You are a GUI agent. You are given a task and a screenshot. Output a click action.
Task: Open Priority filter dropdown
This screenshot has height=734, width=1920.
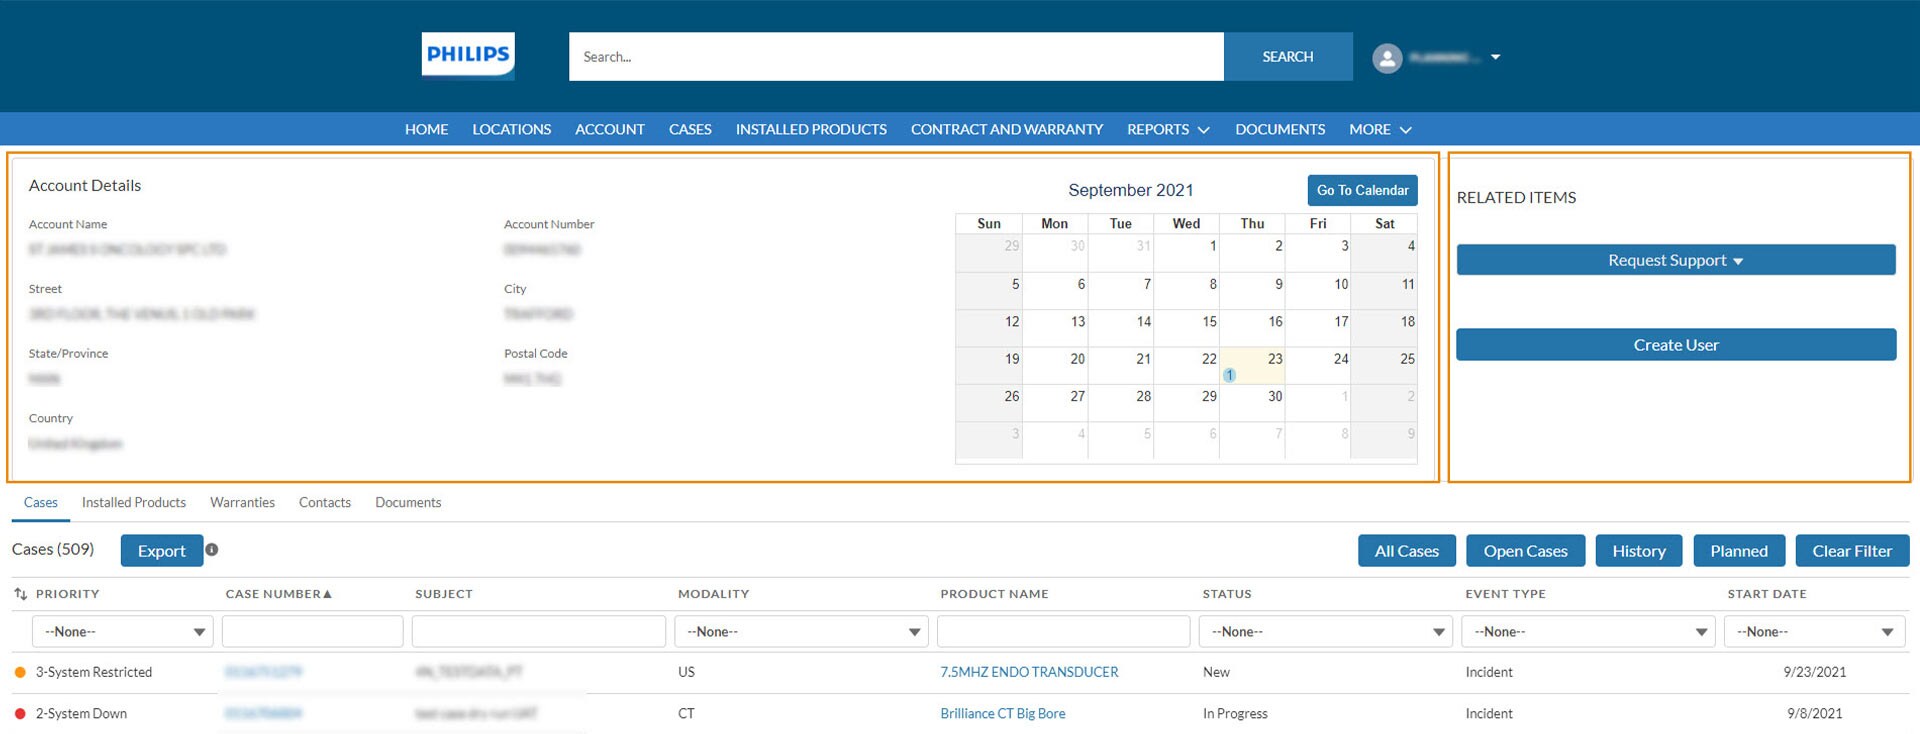(123, 632)
